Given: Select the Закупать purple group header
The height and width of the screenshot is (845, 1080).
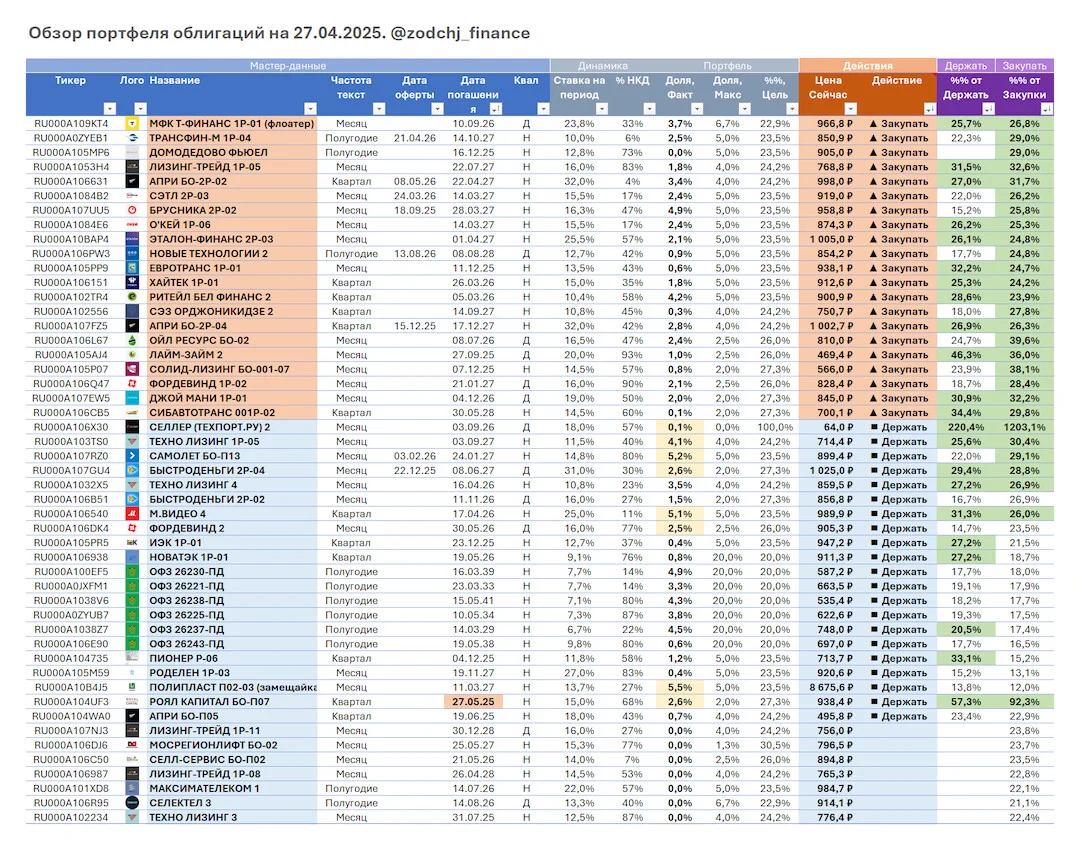Looking at the screenshot, I should [1024, 66].
